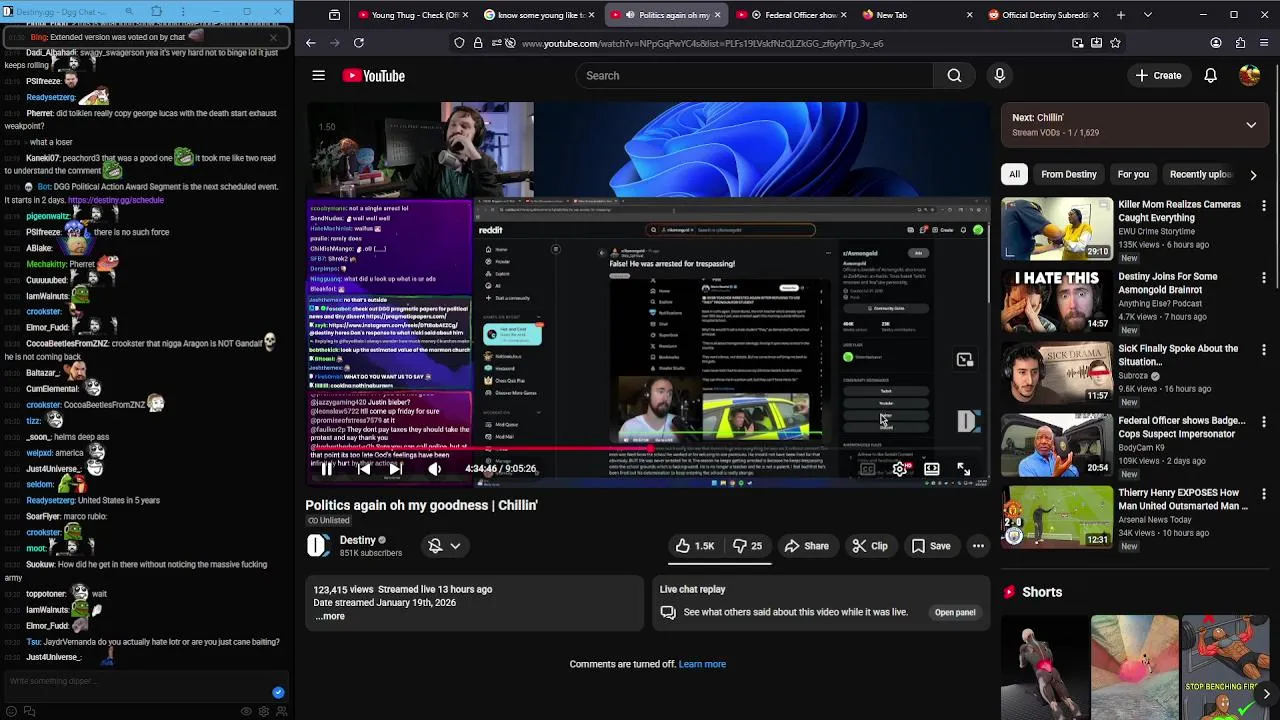Focus the YouTube Search field
The height and width of the screenshot is (720, 1280).
click(755, 75)
